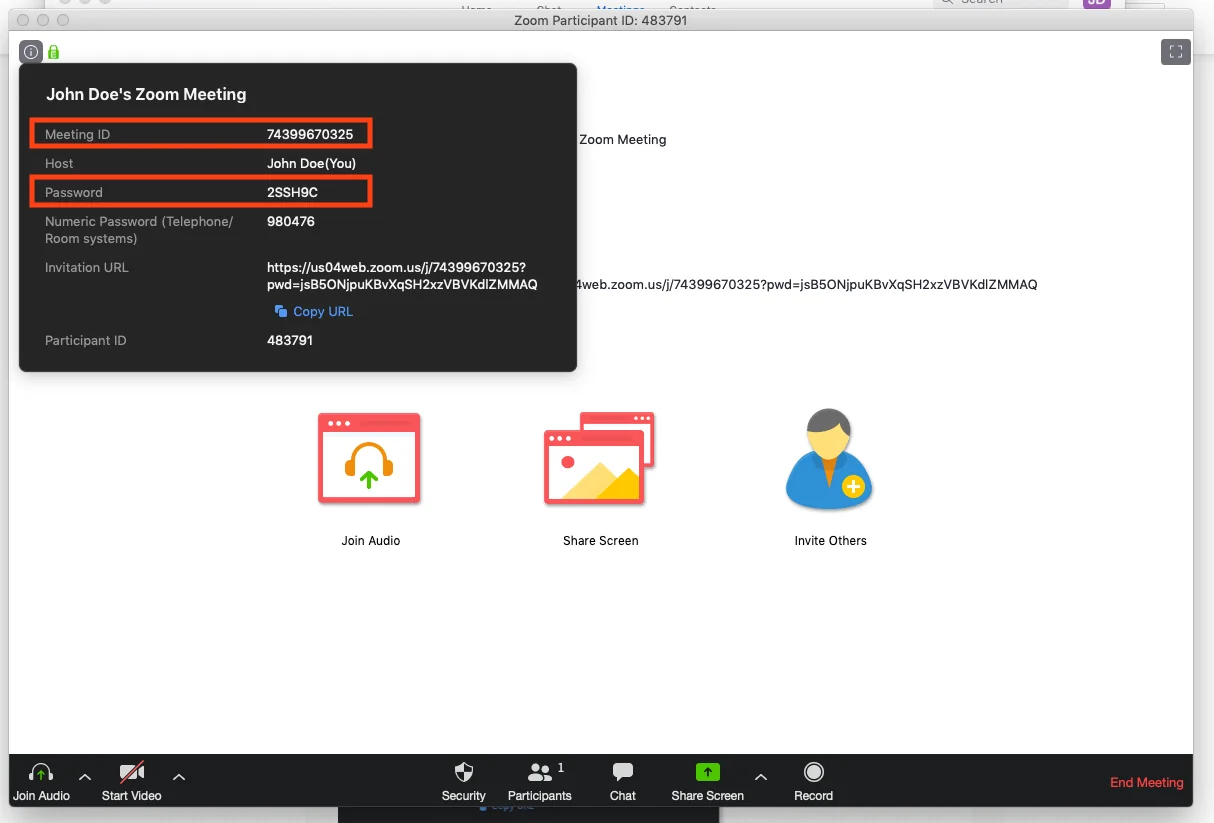Click the Password label in the info panel
Image resolution: width=1214 pixels, height=823 pixels.
pyautogui.click(x=74, y=192)
